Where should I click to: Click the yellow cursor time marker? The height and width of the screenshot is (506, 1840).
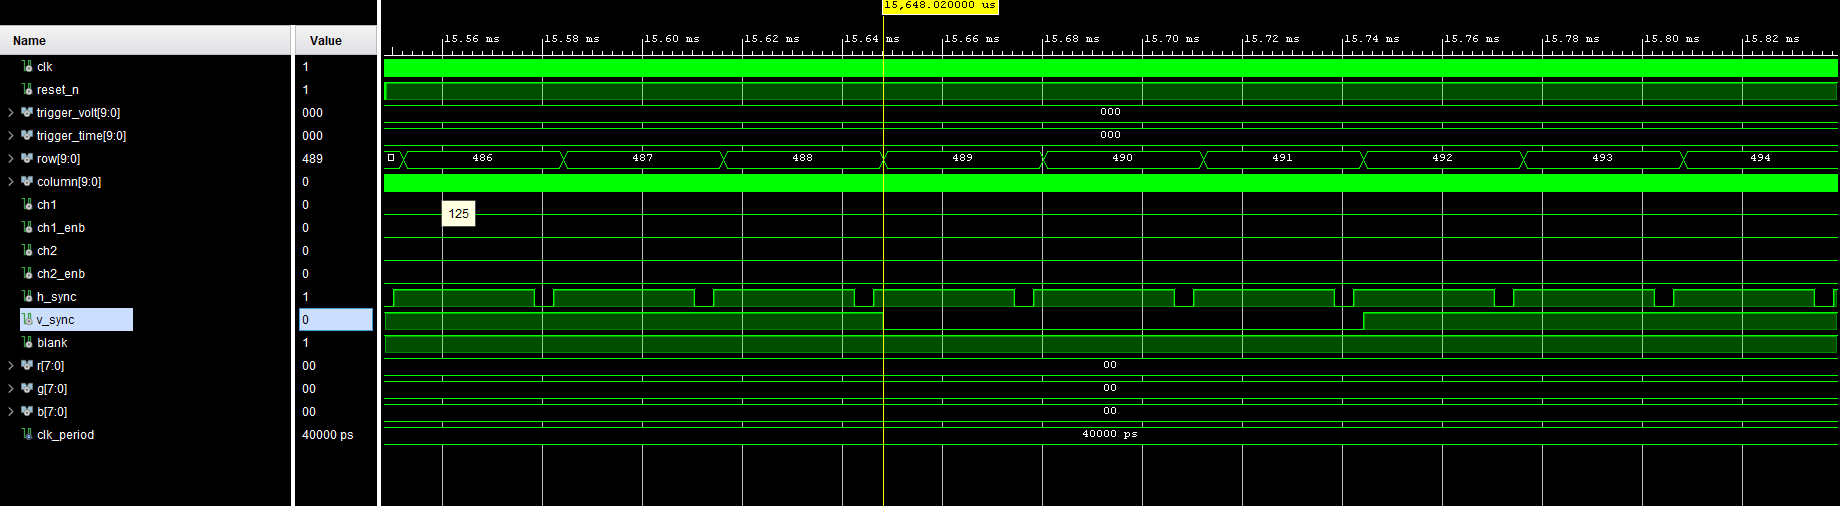click(940, 6)
